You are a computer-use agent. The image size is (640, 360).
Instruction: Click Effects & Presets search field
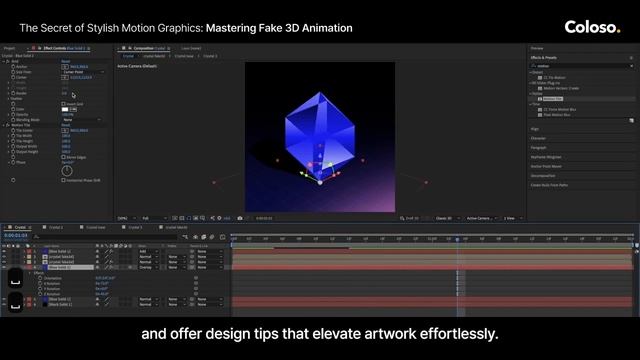(x=582, y=66)
